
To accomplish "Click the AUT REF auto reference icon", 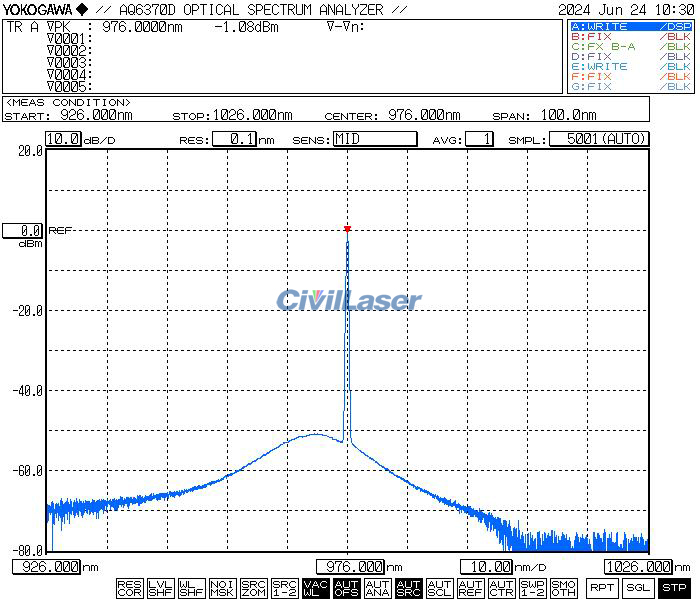I will pos(471,588).
